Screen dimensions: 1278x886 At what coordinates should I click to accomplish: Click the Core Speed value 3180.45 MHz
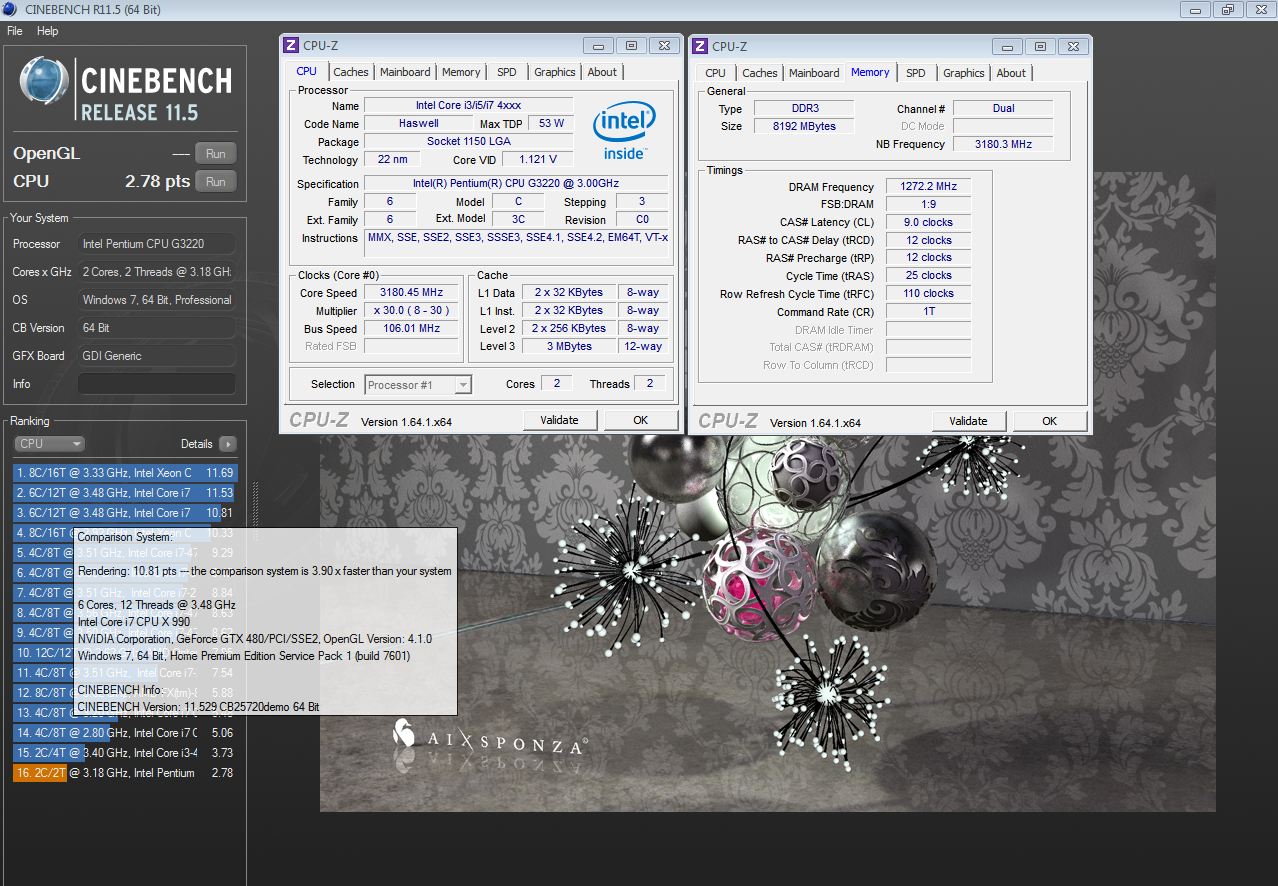(x=411, y=293)
